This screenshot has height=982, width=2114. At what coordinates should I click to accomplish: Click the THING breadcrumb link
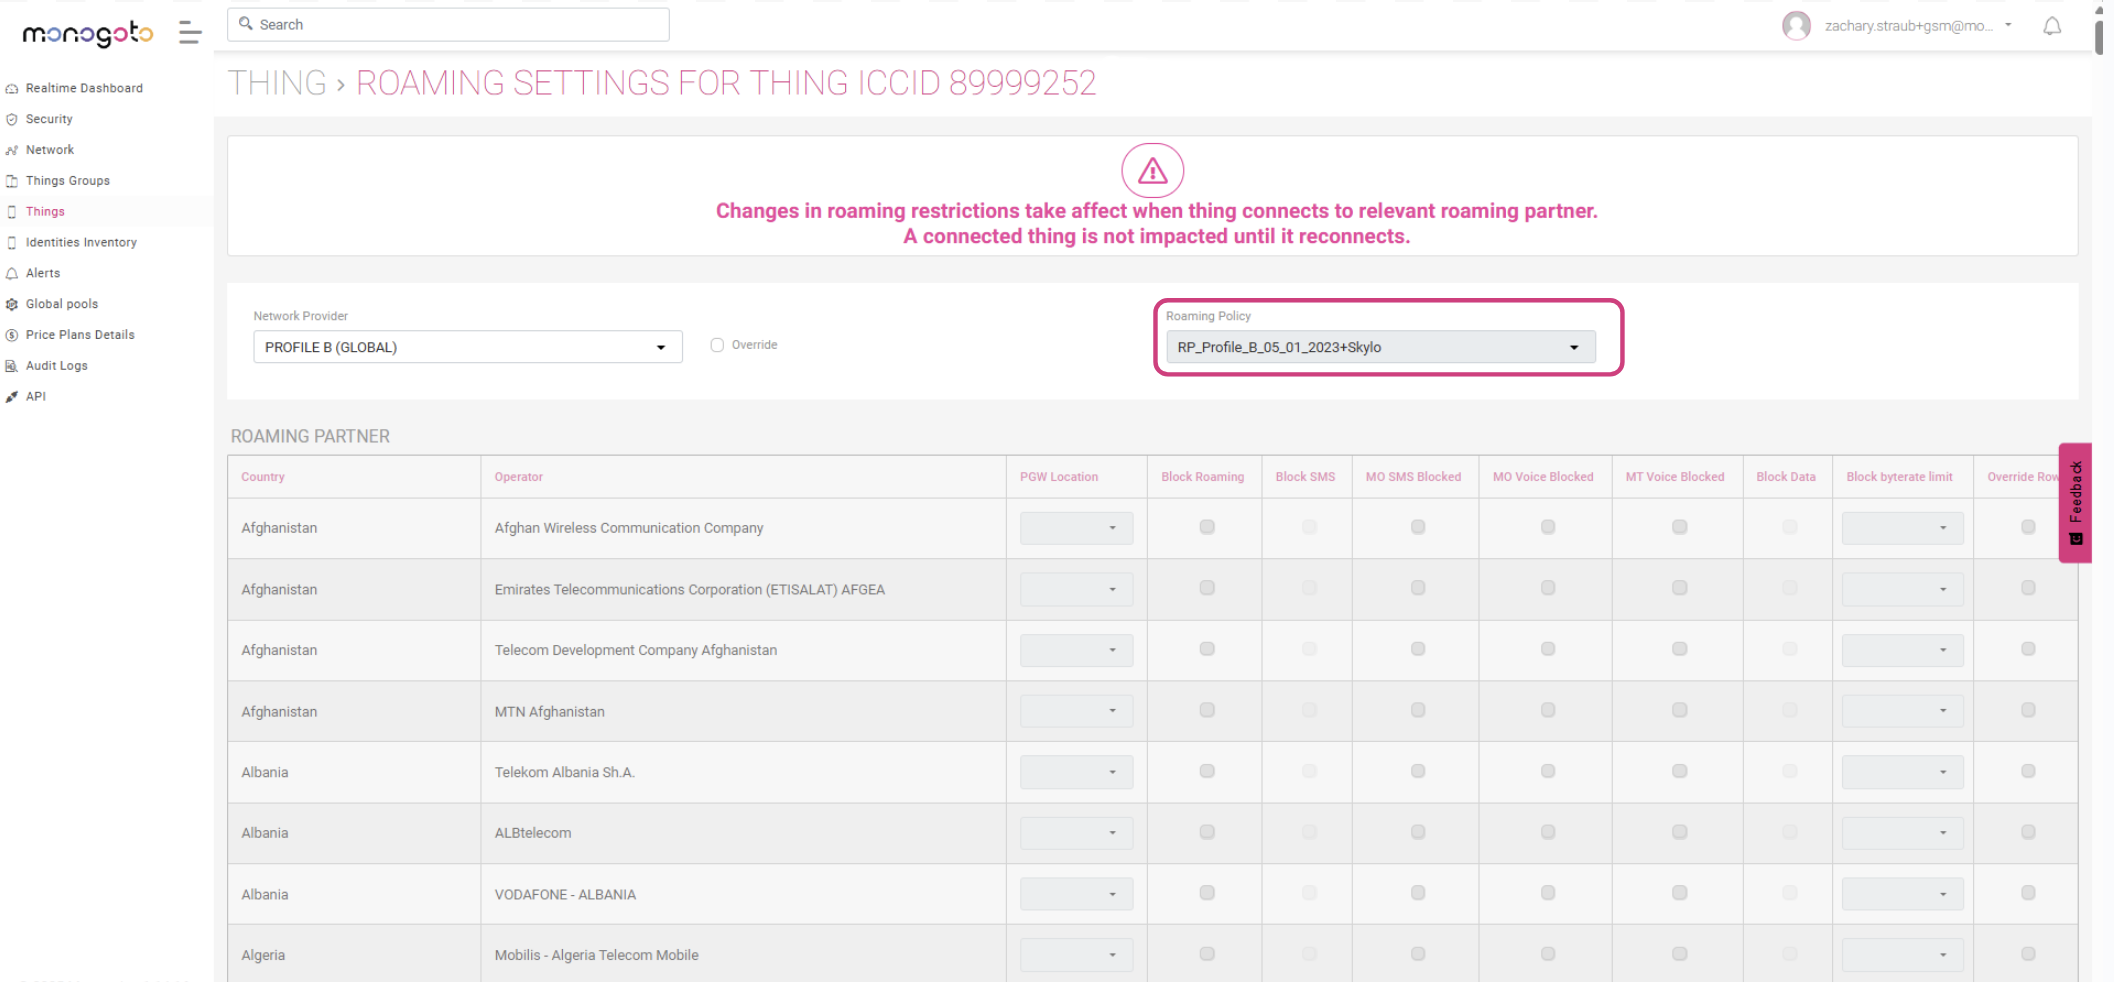[277, 83]
